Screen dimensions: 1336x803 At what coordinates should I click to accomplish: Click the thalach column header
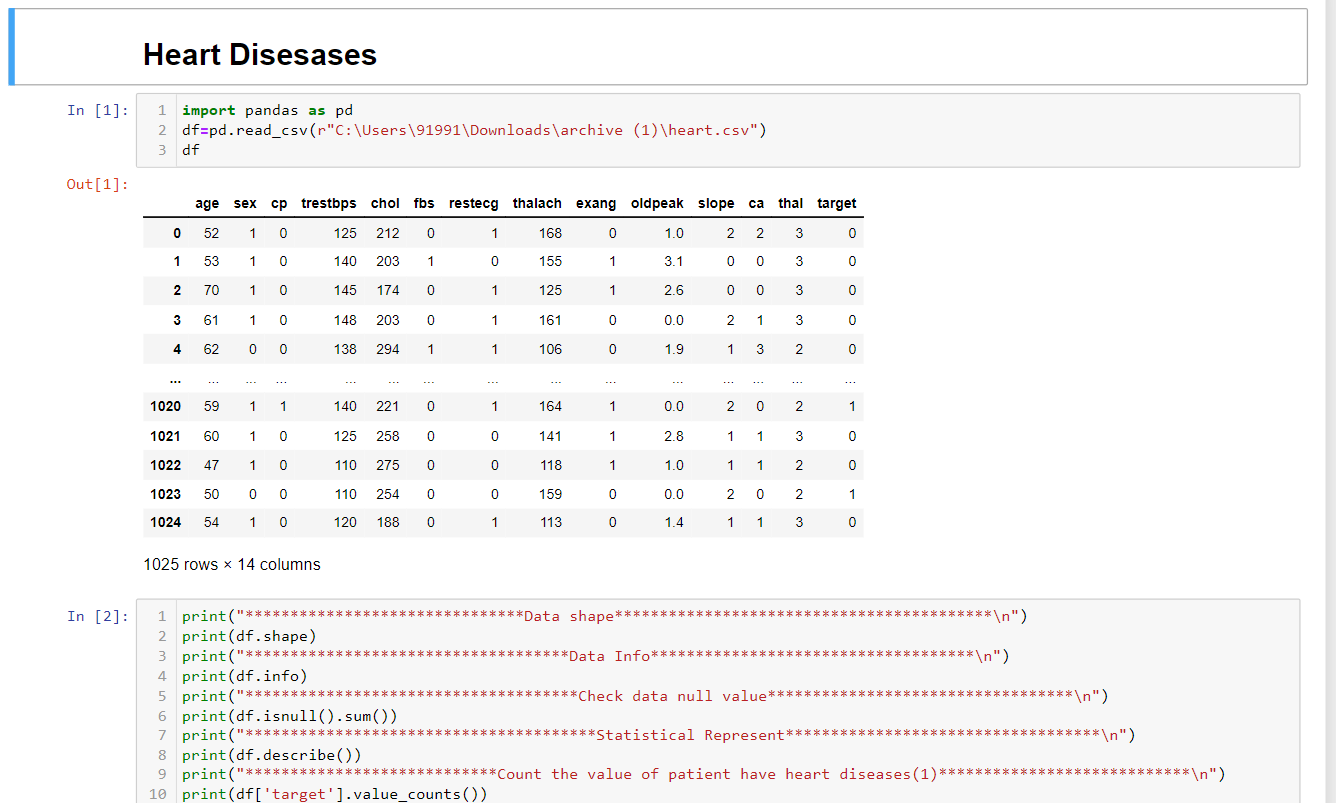pos(537,203)
